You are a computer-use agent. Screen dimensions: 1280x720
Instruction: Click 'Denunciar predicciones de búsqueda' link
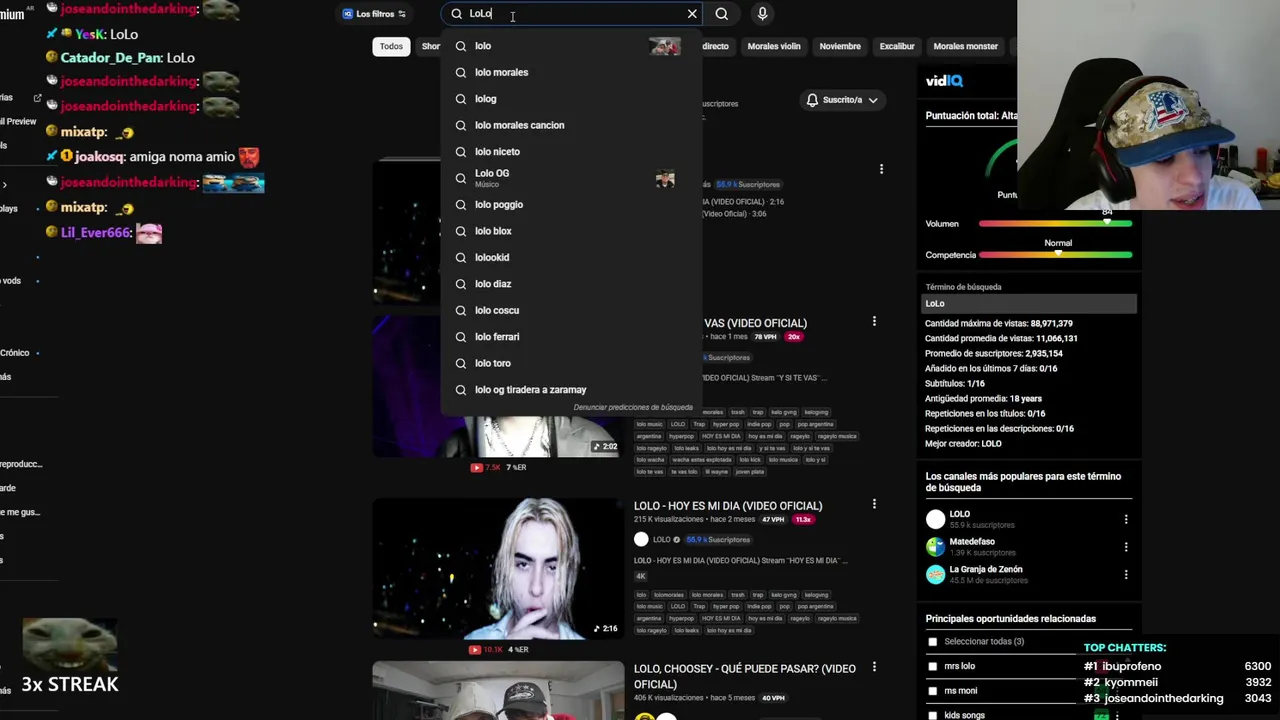coord(633,407)
